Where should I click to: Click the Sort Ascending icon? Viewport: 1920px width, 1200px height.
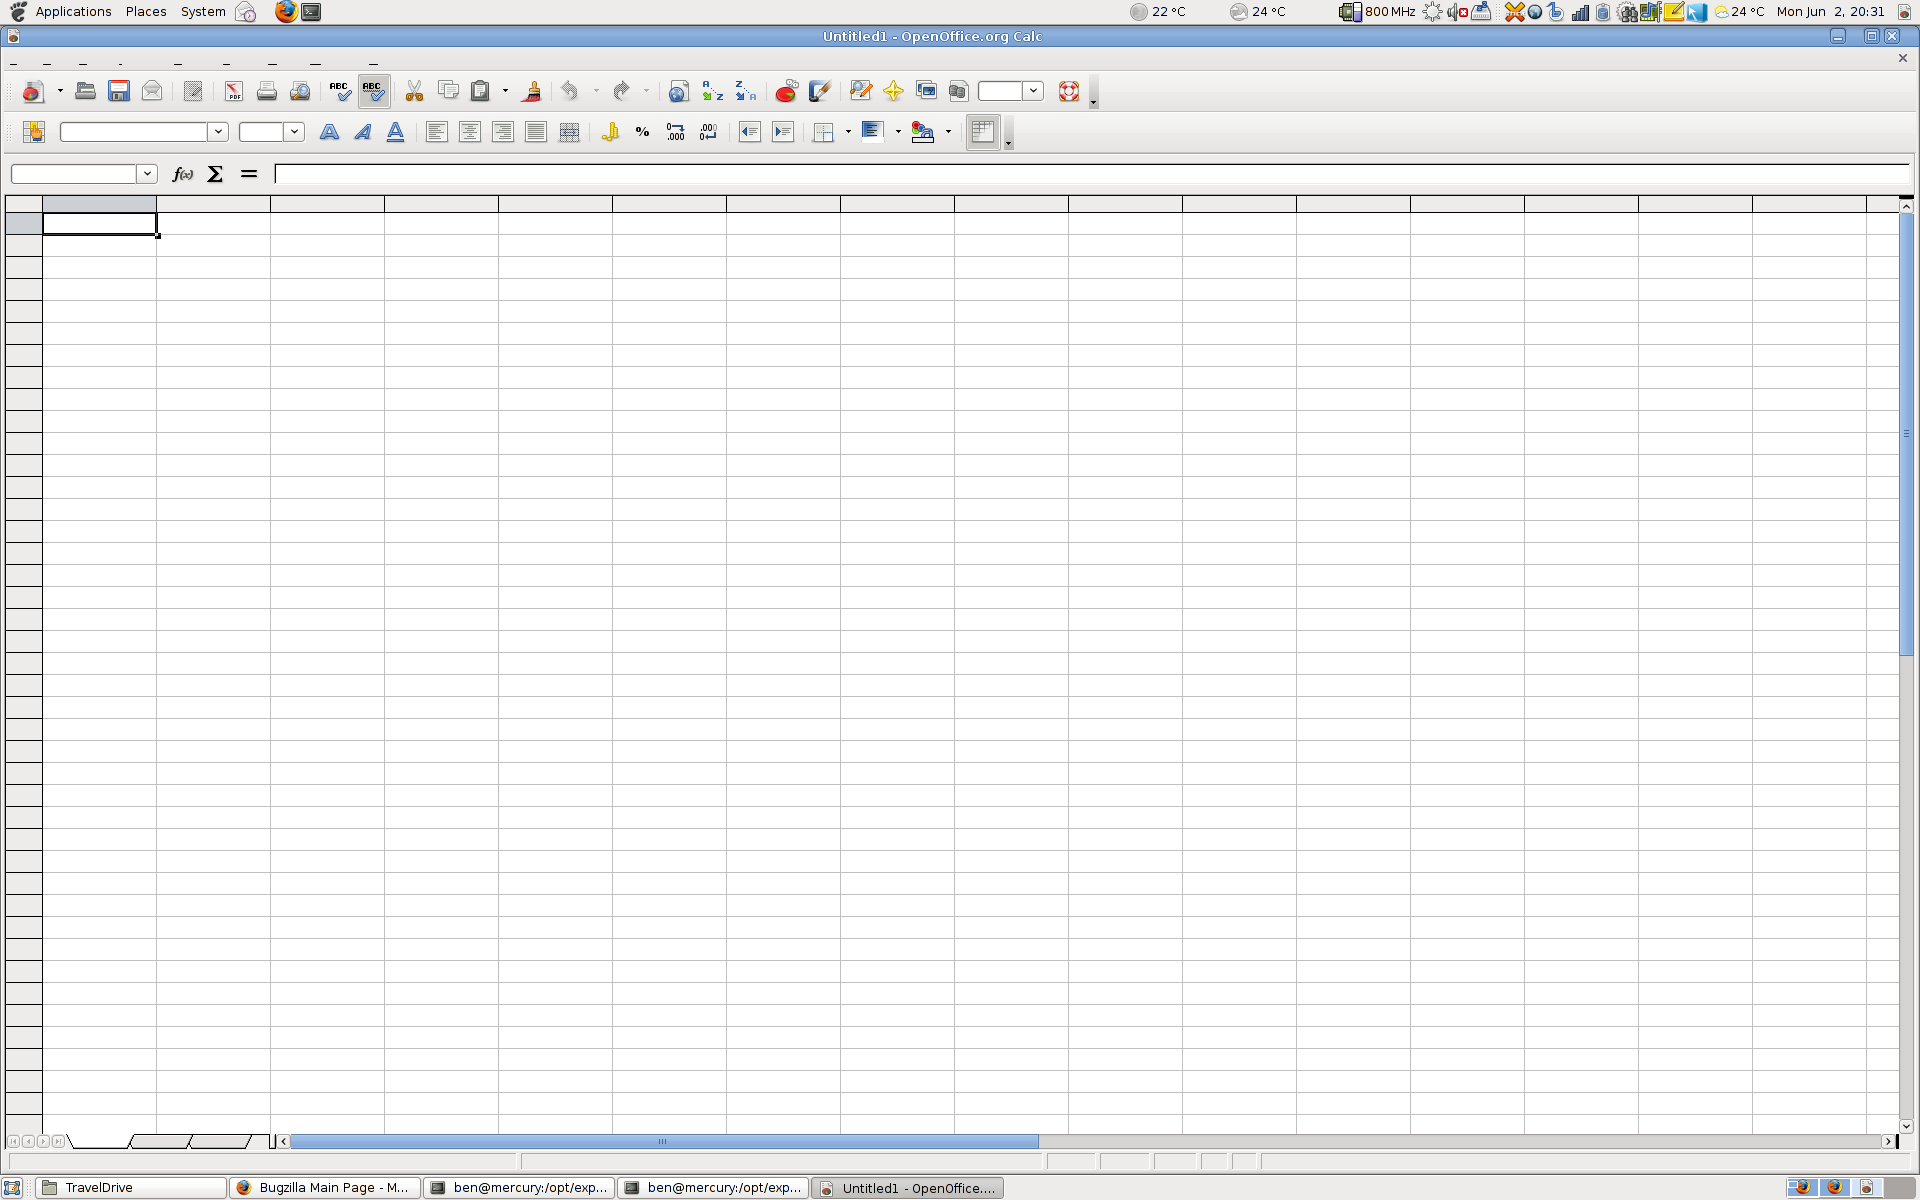[x=712, y=92]
